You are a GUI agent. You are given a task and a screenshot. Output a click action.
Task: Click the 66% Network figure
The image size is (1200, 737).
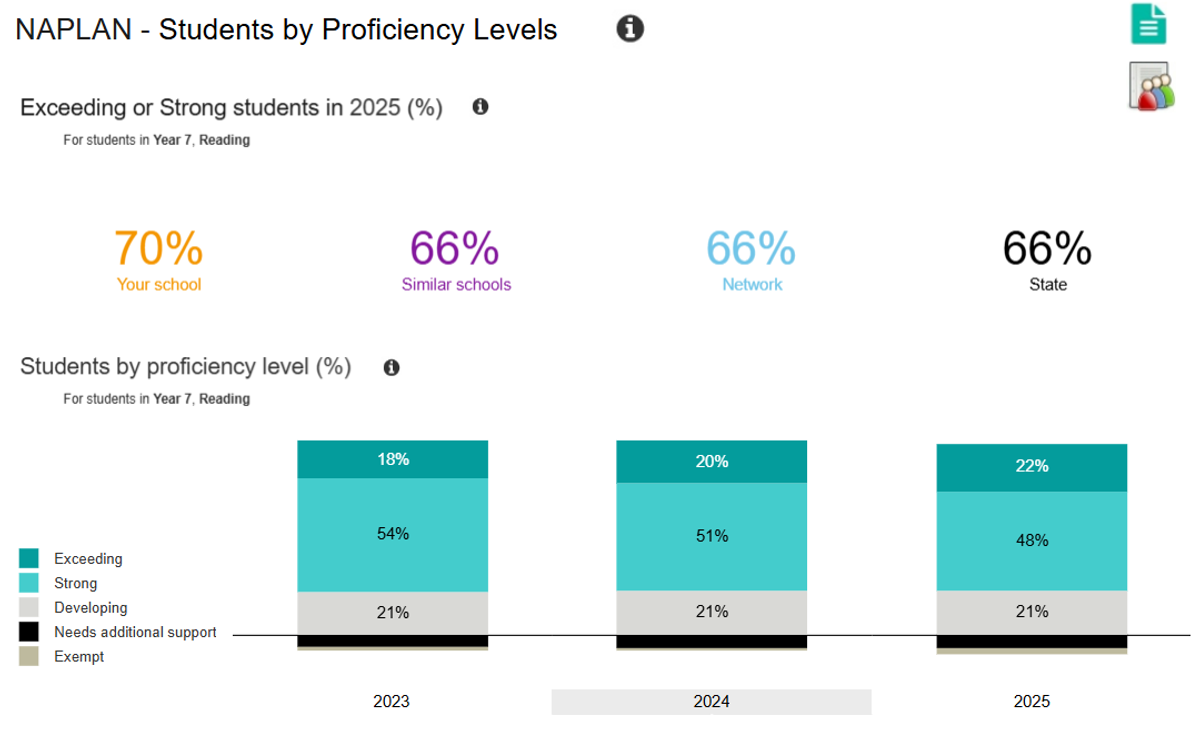tap(751, 248)
